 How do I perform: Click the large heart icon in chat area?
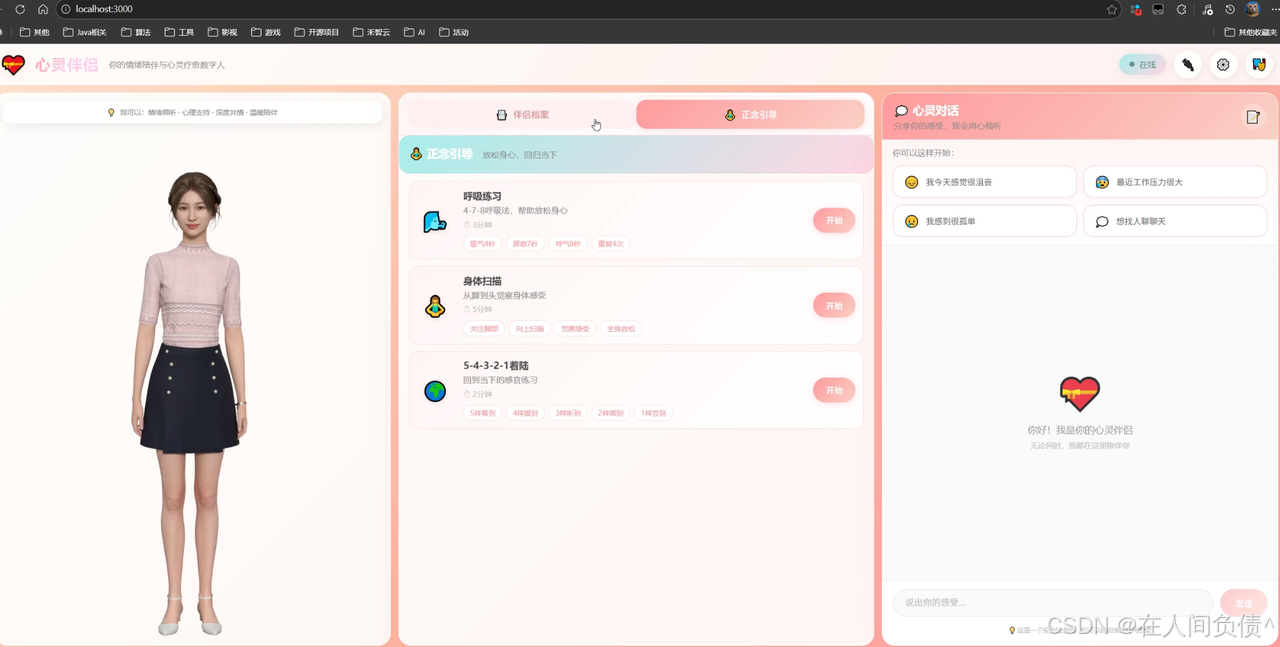point(1080,394)
